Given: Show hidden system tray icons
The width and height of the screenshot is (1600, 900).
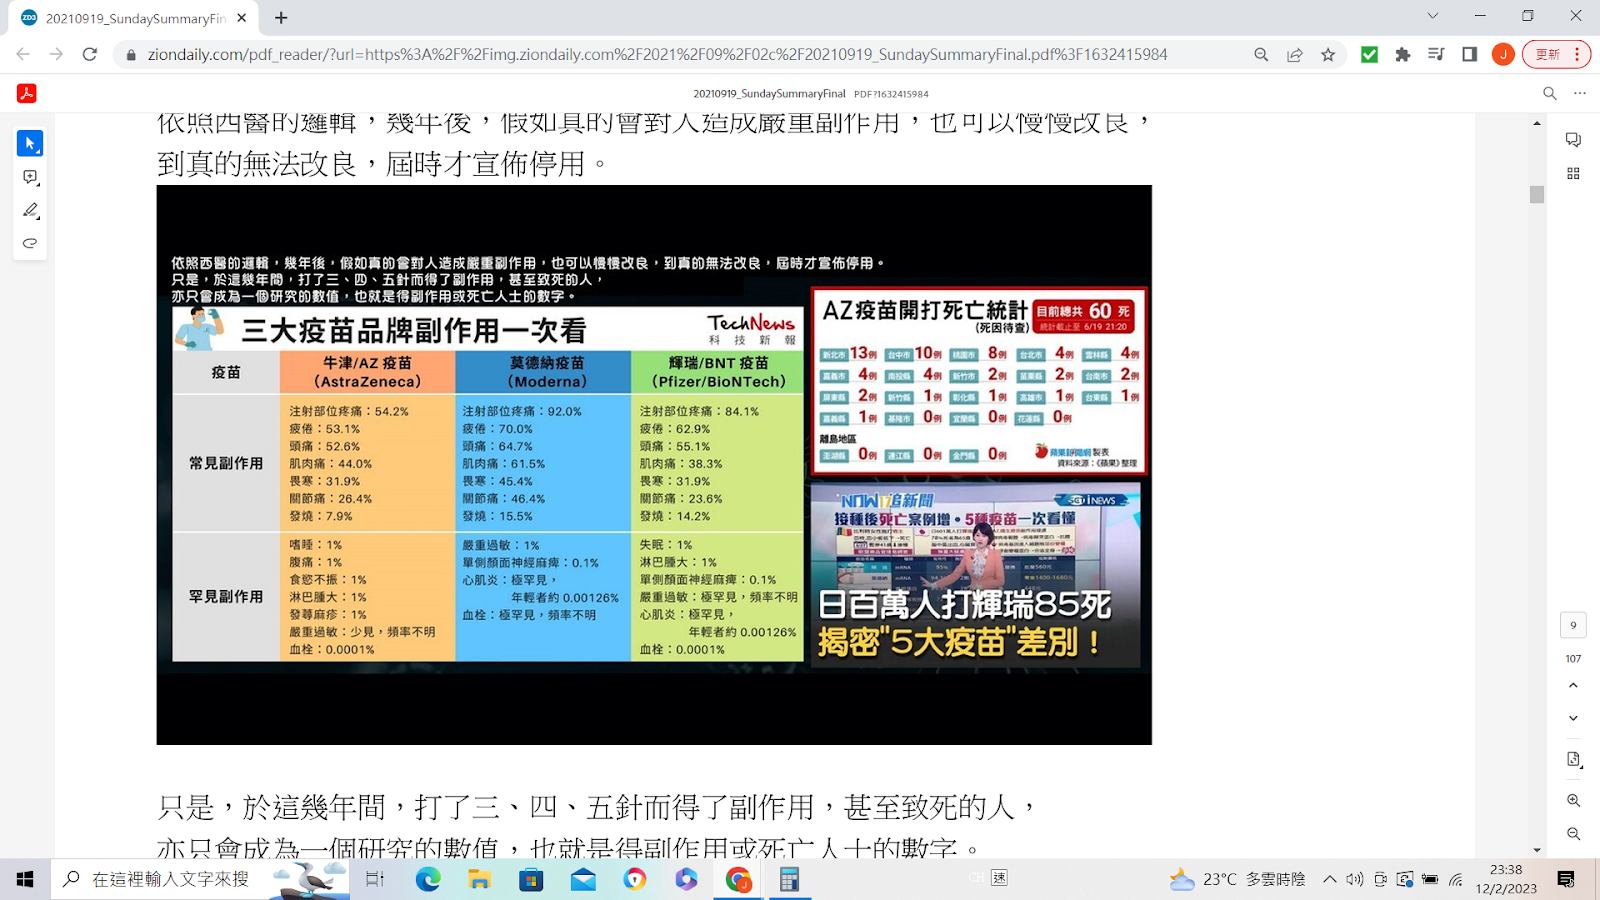Looking at the screenshot, I should (x=1329, y=879).
